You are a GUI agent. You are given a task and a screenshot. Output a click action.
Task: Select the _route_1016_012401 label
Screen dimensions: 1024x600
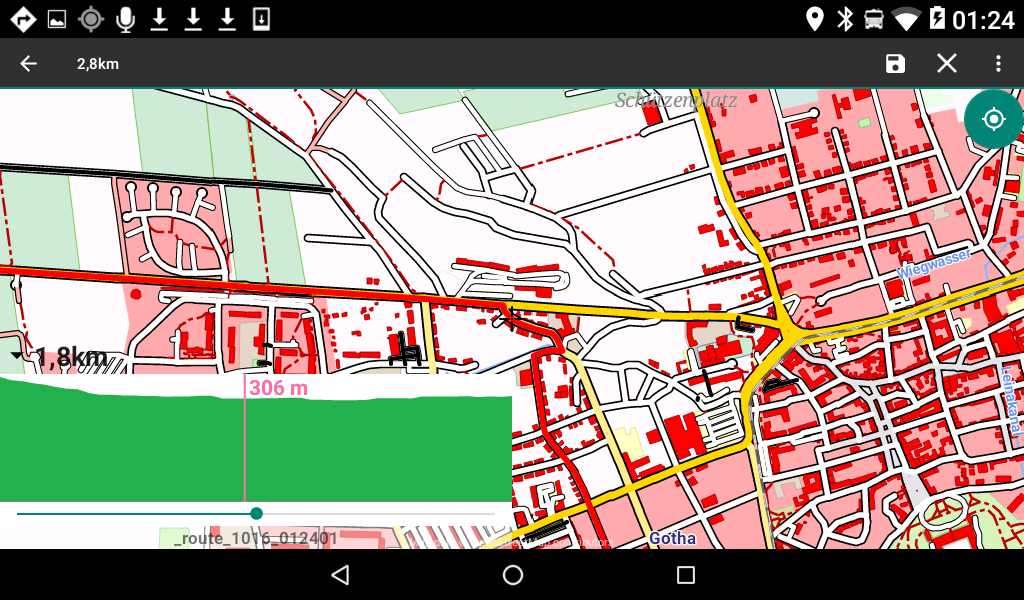(x=255, y=538)
